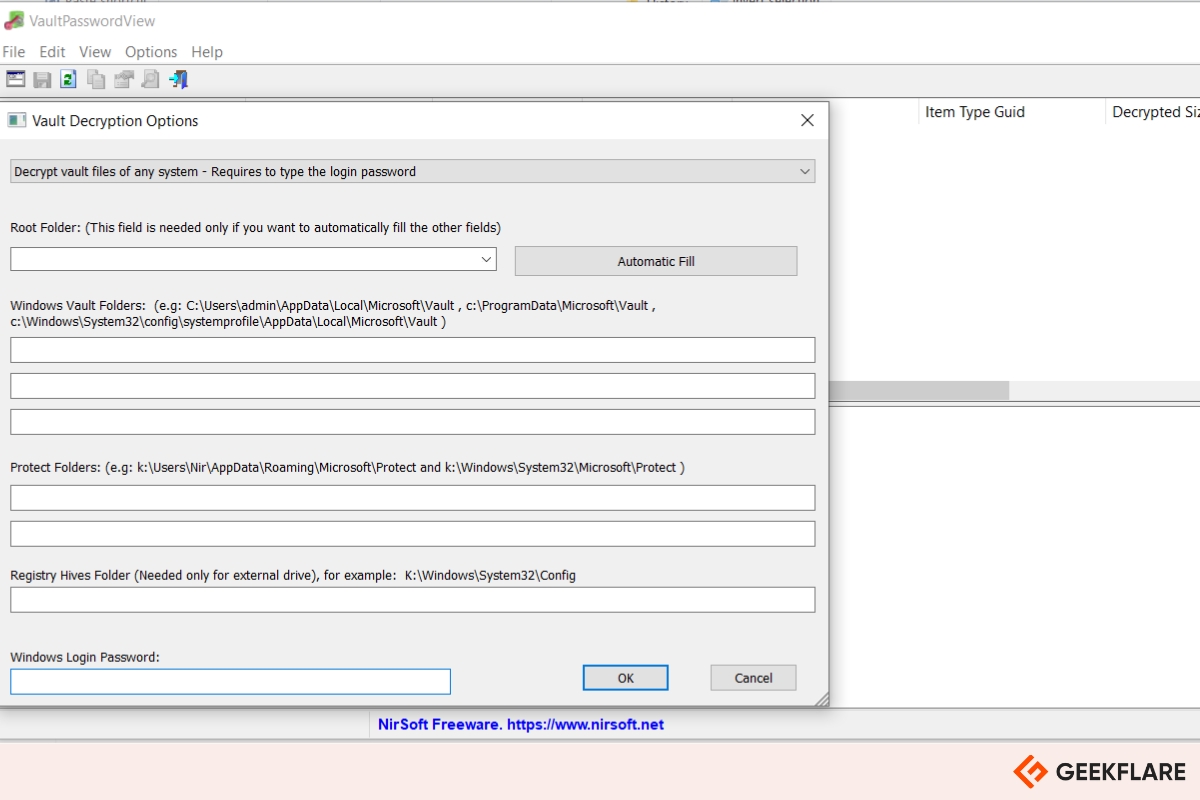
Task: Click the Registry Hives Folder label text
Action: coord(293,576)
